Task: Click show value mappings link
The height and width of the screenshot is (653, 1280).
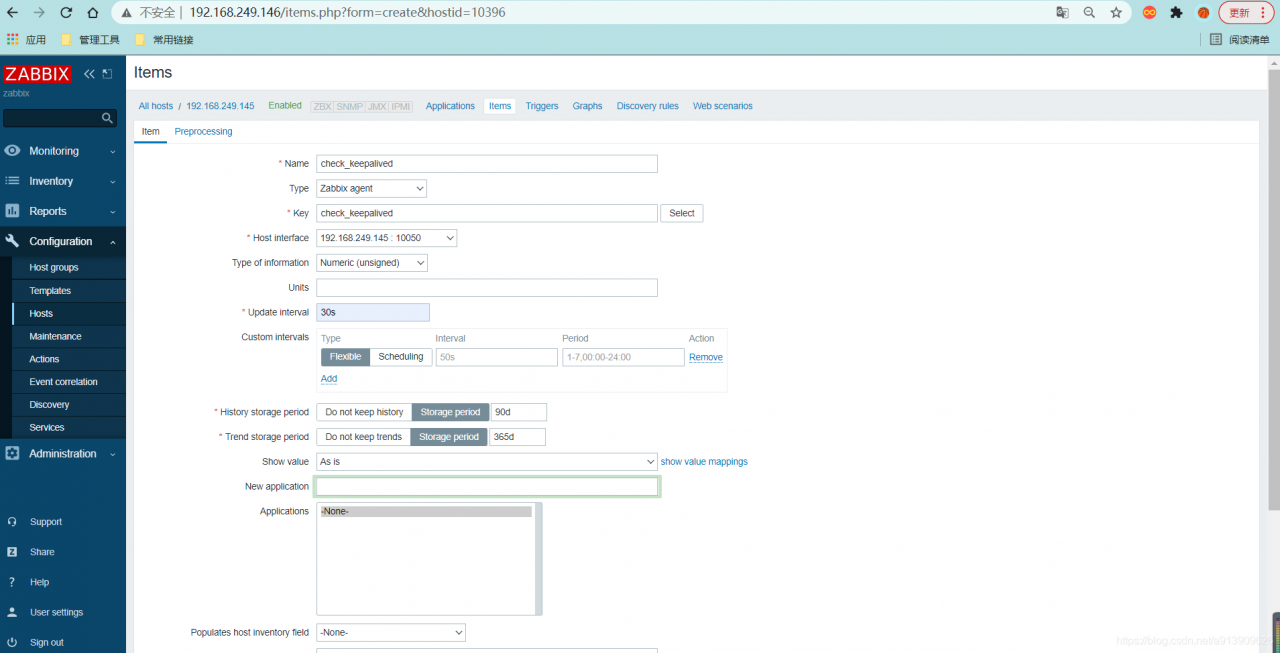Action: 704,462
